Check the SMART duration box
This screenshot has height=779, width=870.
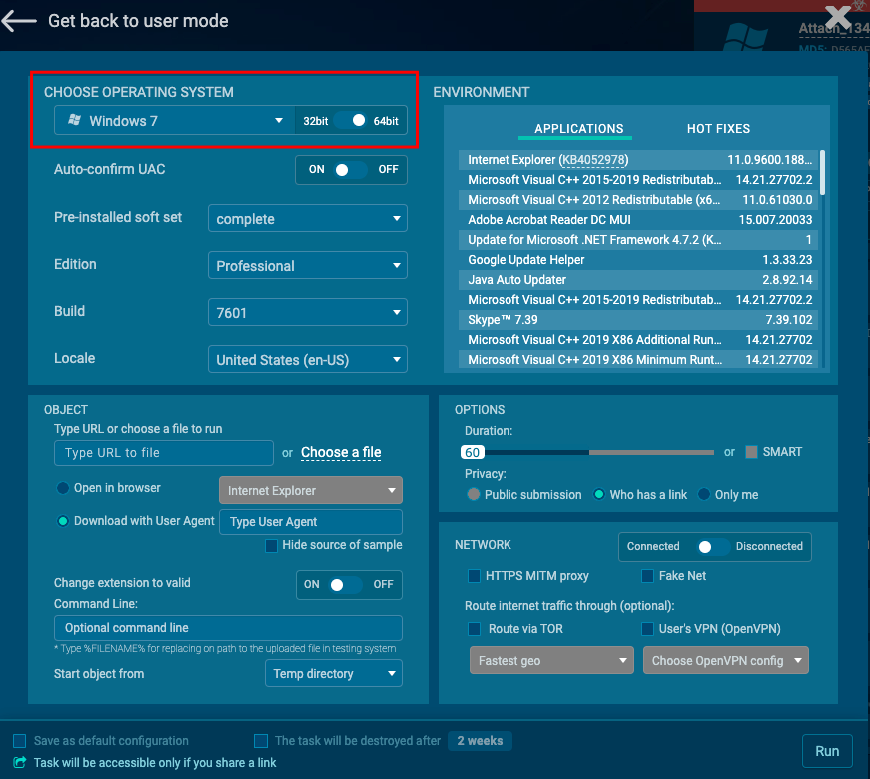(x=751, y=452)
